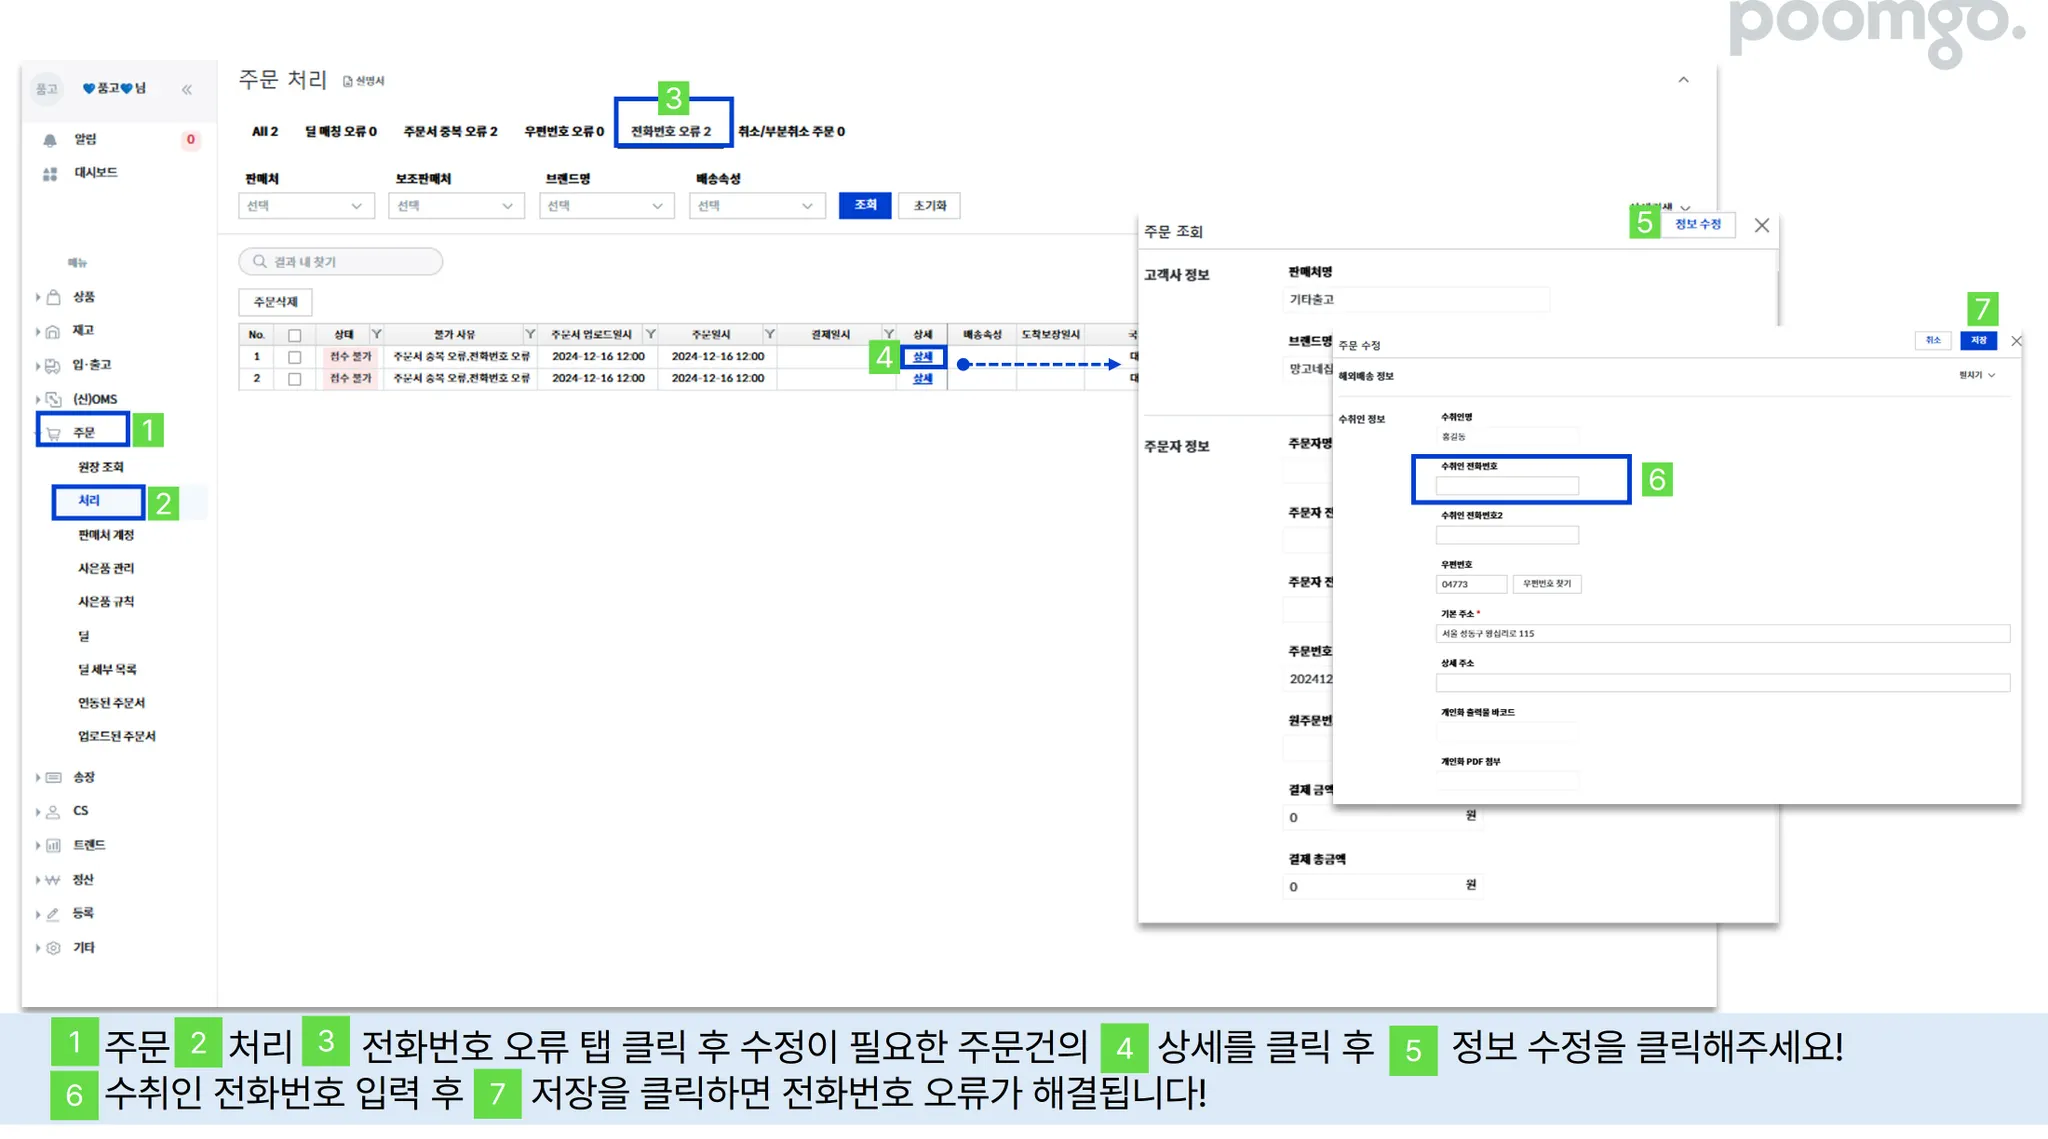Click the 수취인 전화번호 input field
Image resolution: width=2048 pixels, height=1139 pixels.
coord(1507,486)
